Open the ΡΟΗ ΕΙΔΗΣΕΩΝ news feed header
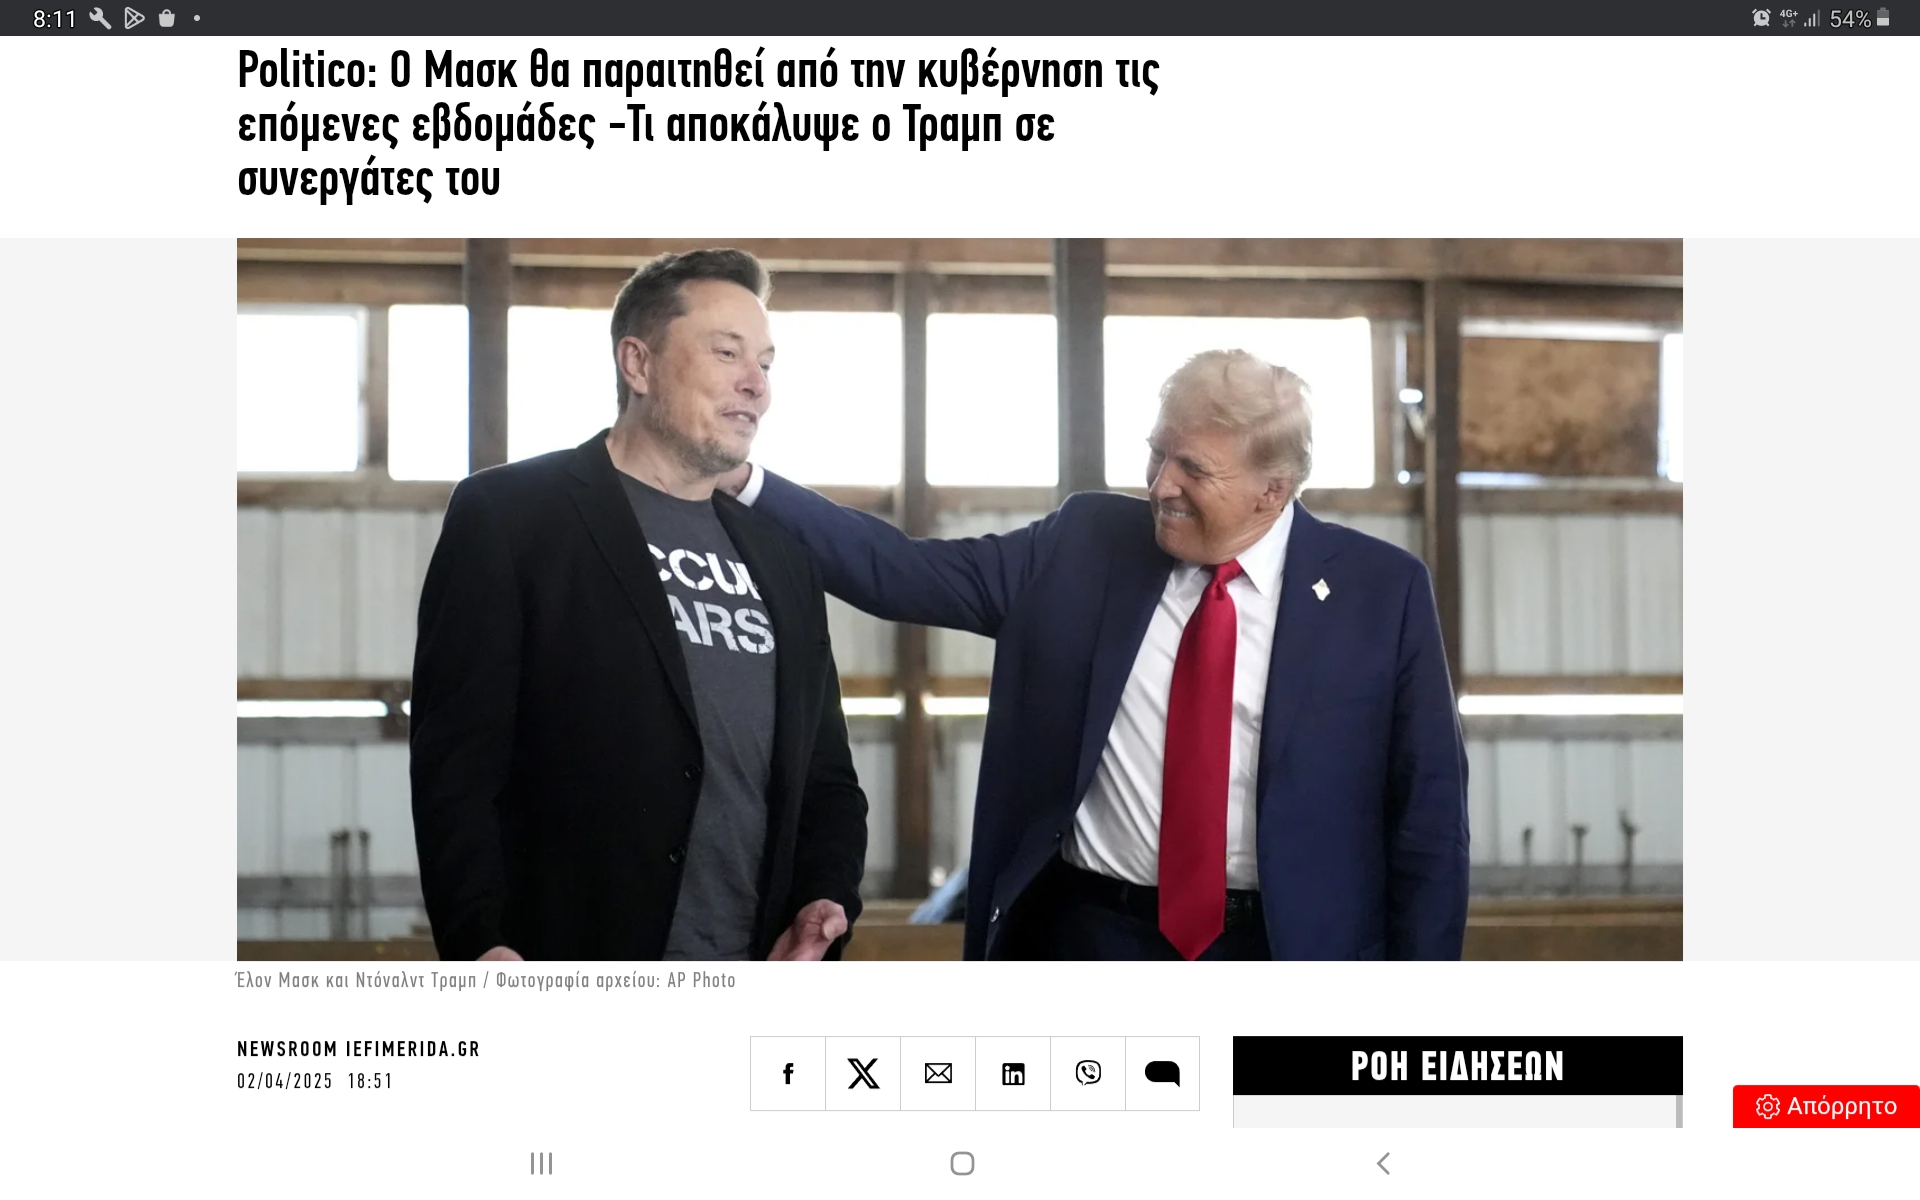This screenshot has height=1200, width=1920. coord(1457,1066)
